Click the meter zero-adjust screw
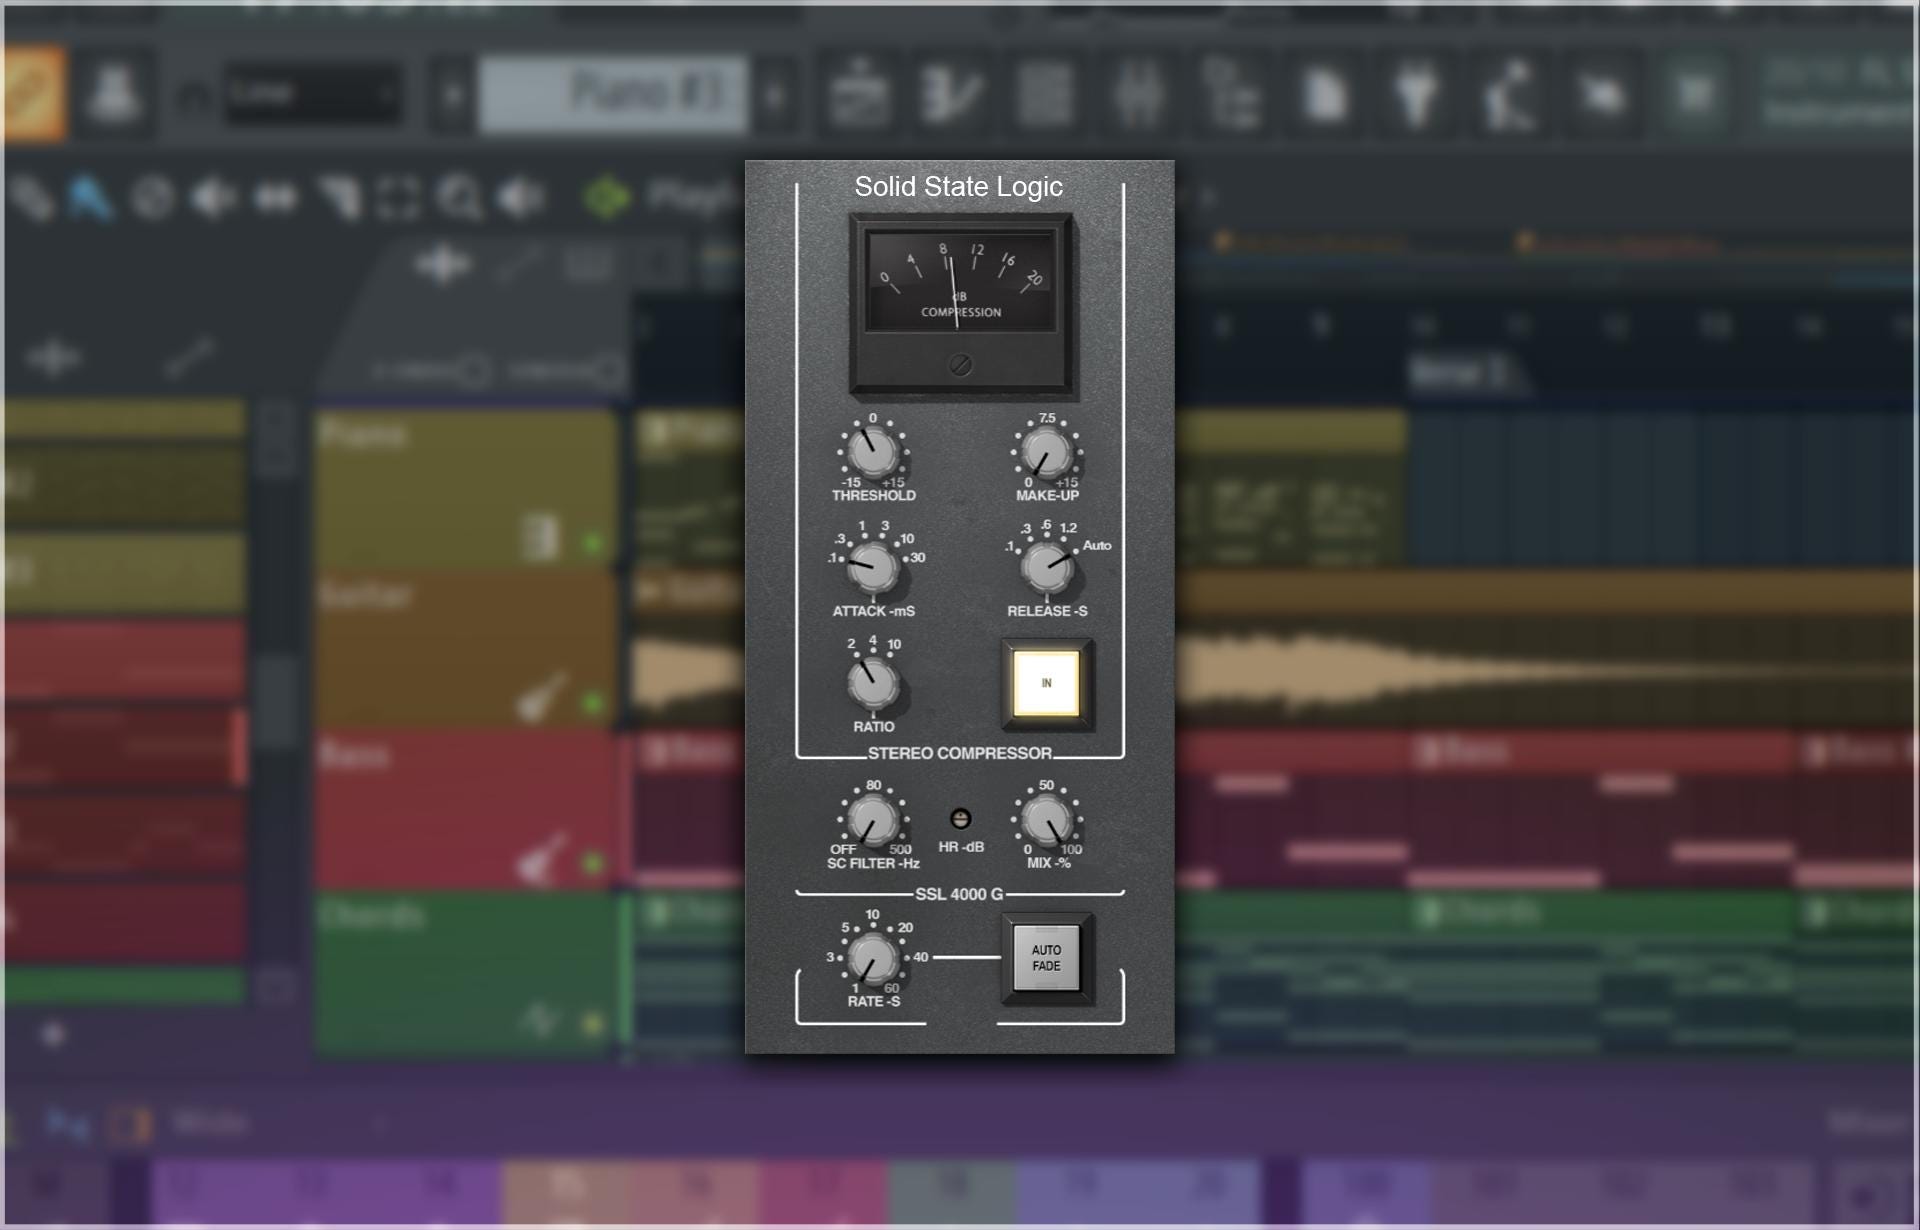The image size is (1920, 1230). pyautogui.click(x=960, y=365)
